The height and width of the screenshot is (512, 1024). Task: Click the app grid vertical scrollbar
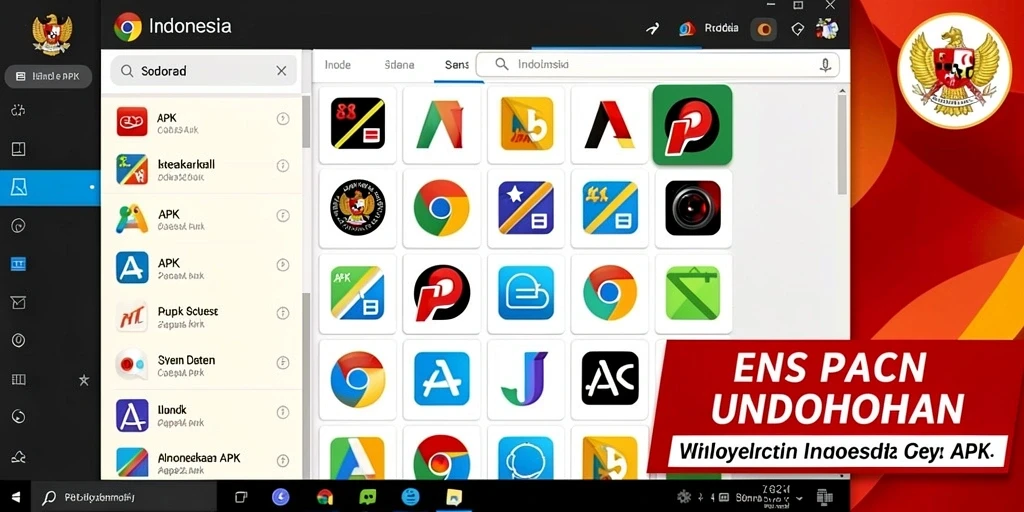tap(842, 144)
